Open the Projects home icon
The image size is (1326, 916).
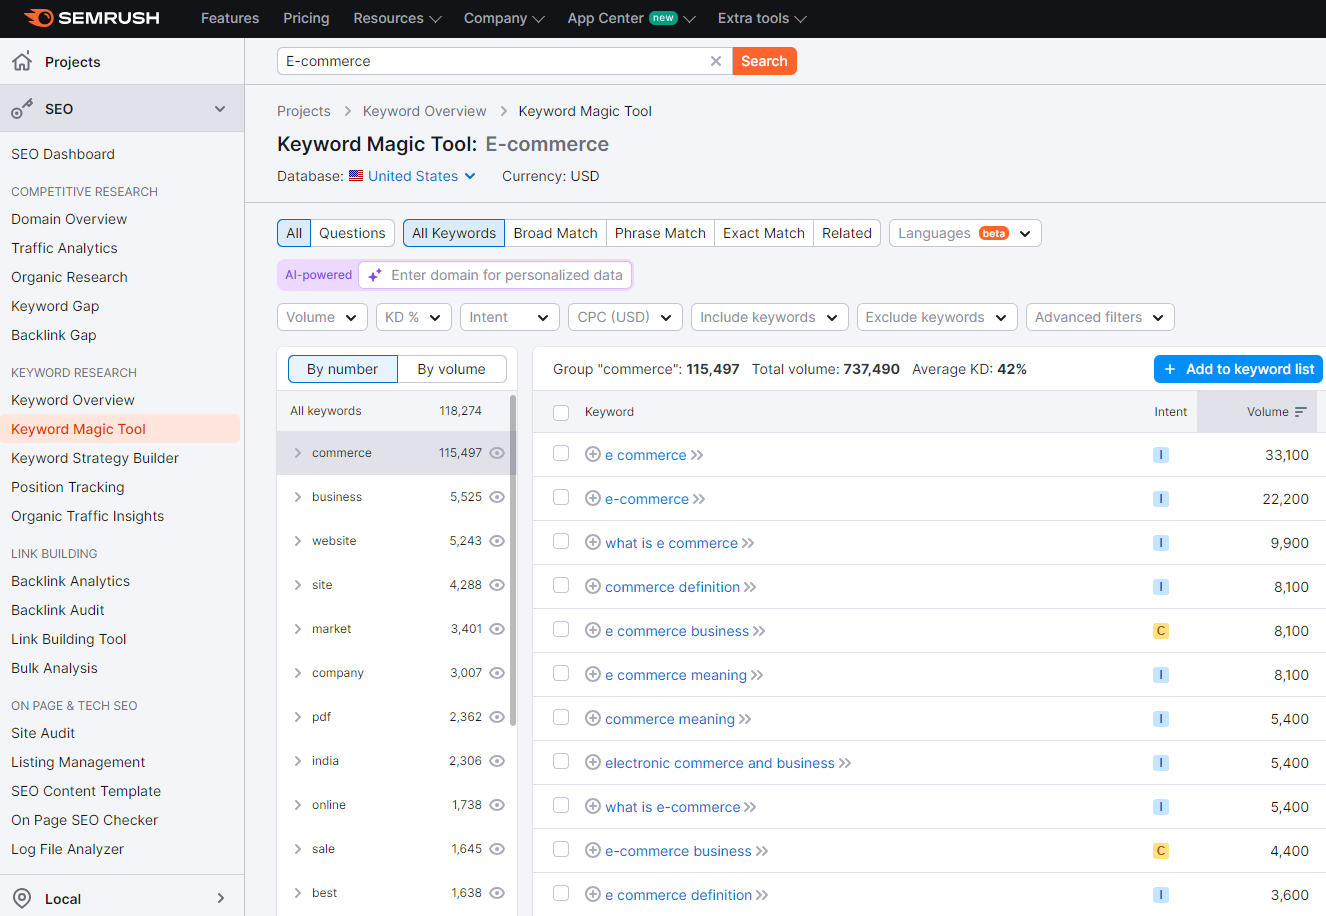pyautogui.click(x=22, y=61)
